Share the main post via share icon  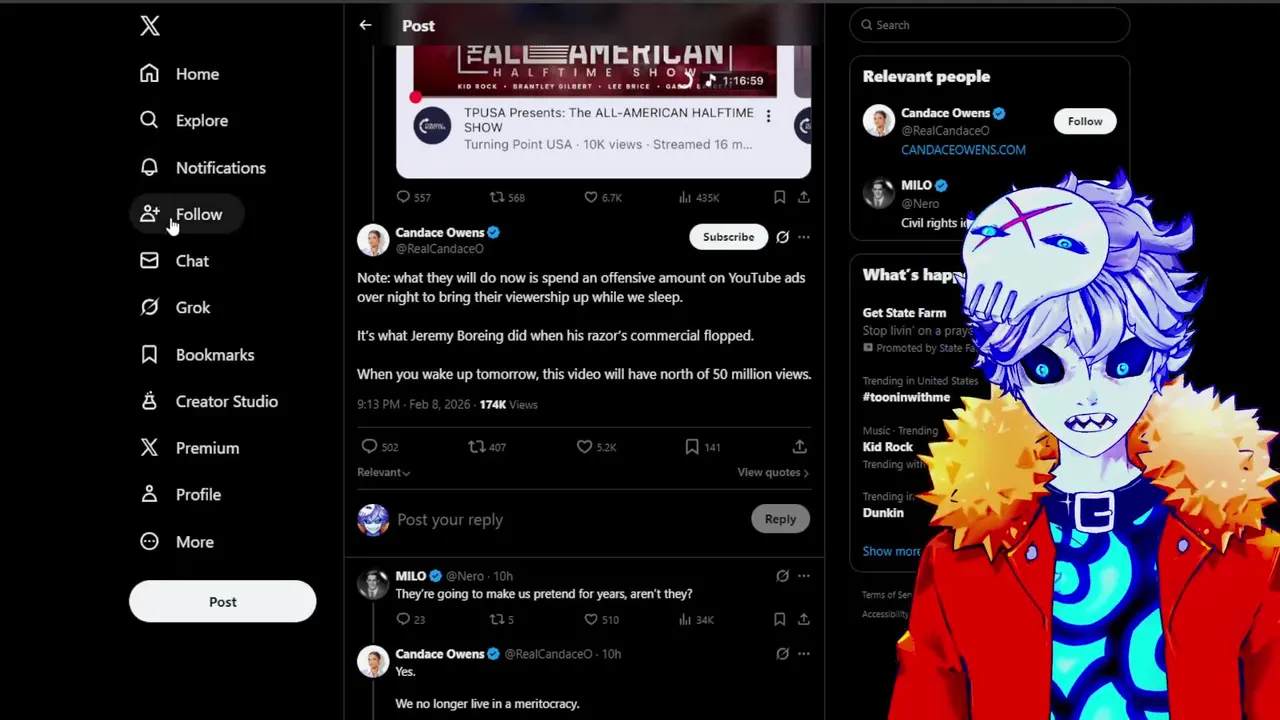click(800, 447)
